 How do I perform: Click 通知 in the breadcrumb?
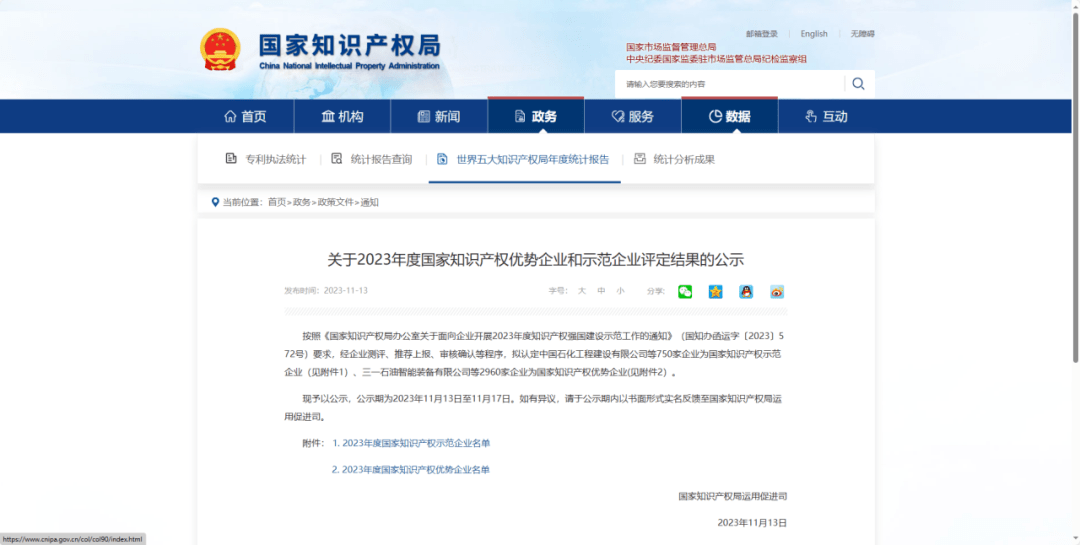point(370,203)
